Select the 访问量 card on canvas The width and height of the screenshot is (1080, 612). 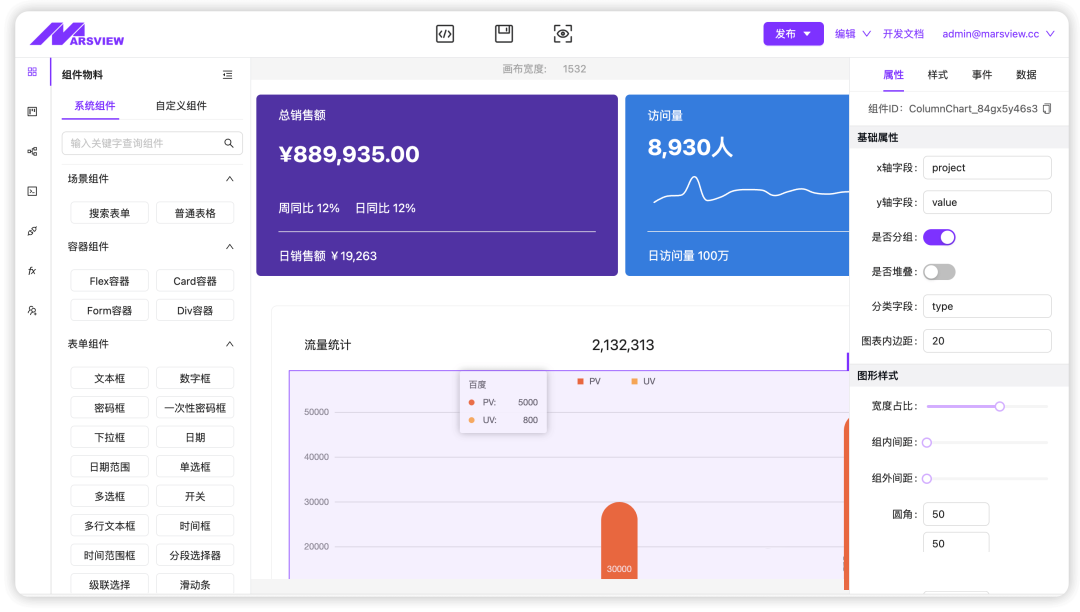coord(737,185)
